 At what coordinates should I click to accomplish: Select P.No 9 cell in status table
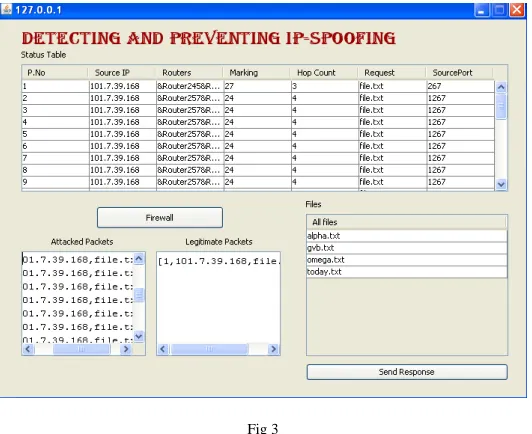click(x=55, y=182)
